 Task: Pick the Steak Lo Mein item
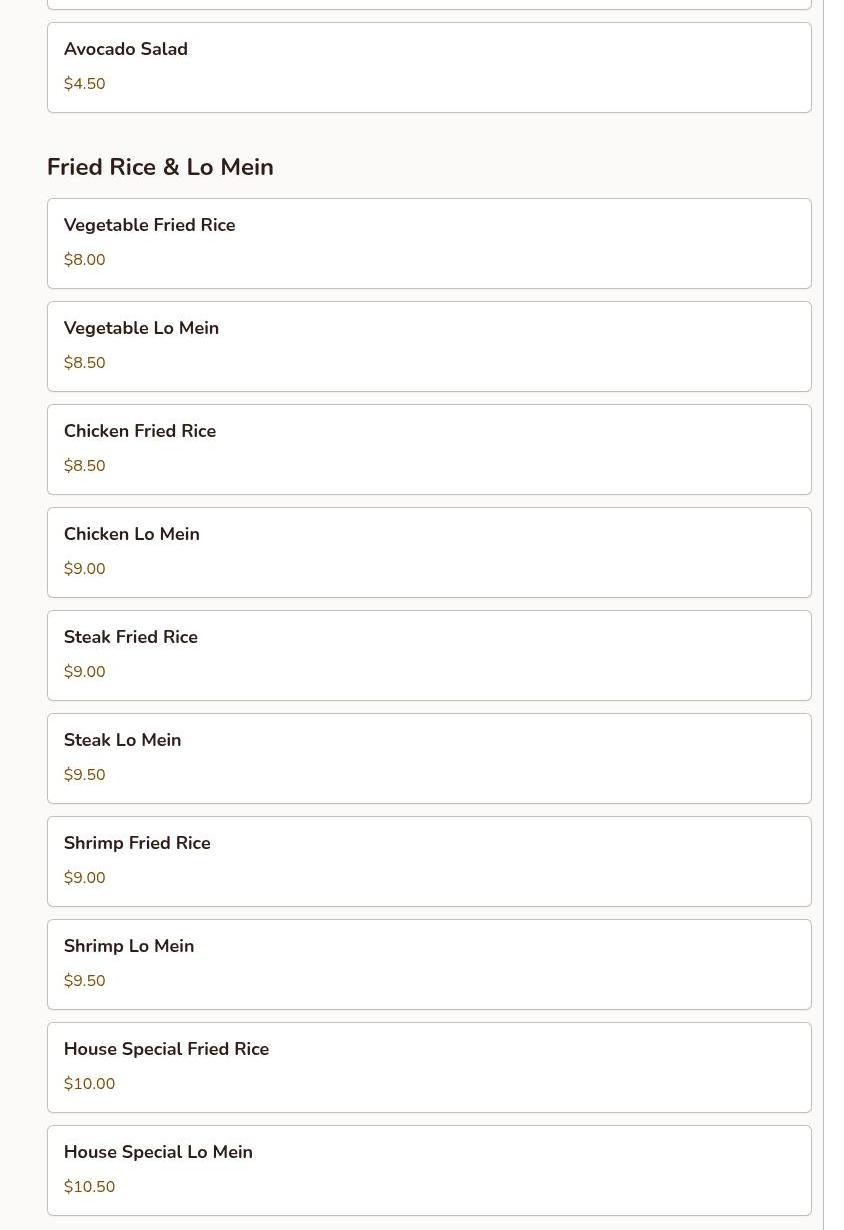(x=429, y=759)
